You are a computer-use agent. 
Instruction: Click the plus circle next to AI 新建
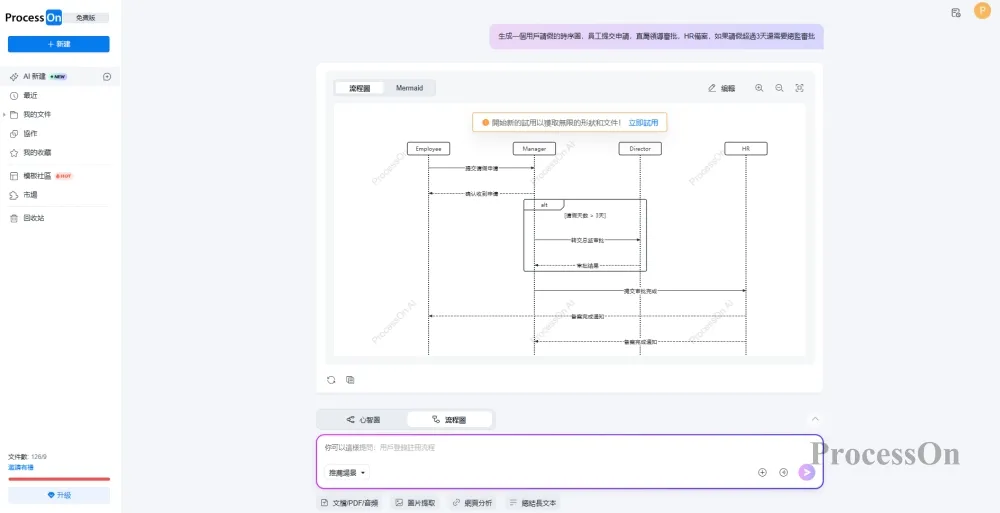[x=107, y=77]
